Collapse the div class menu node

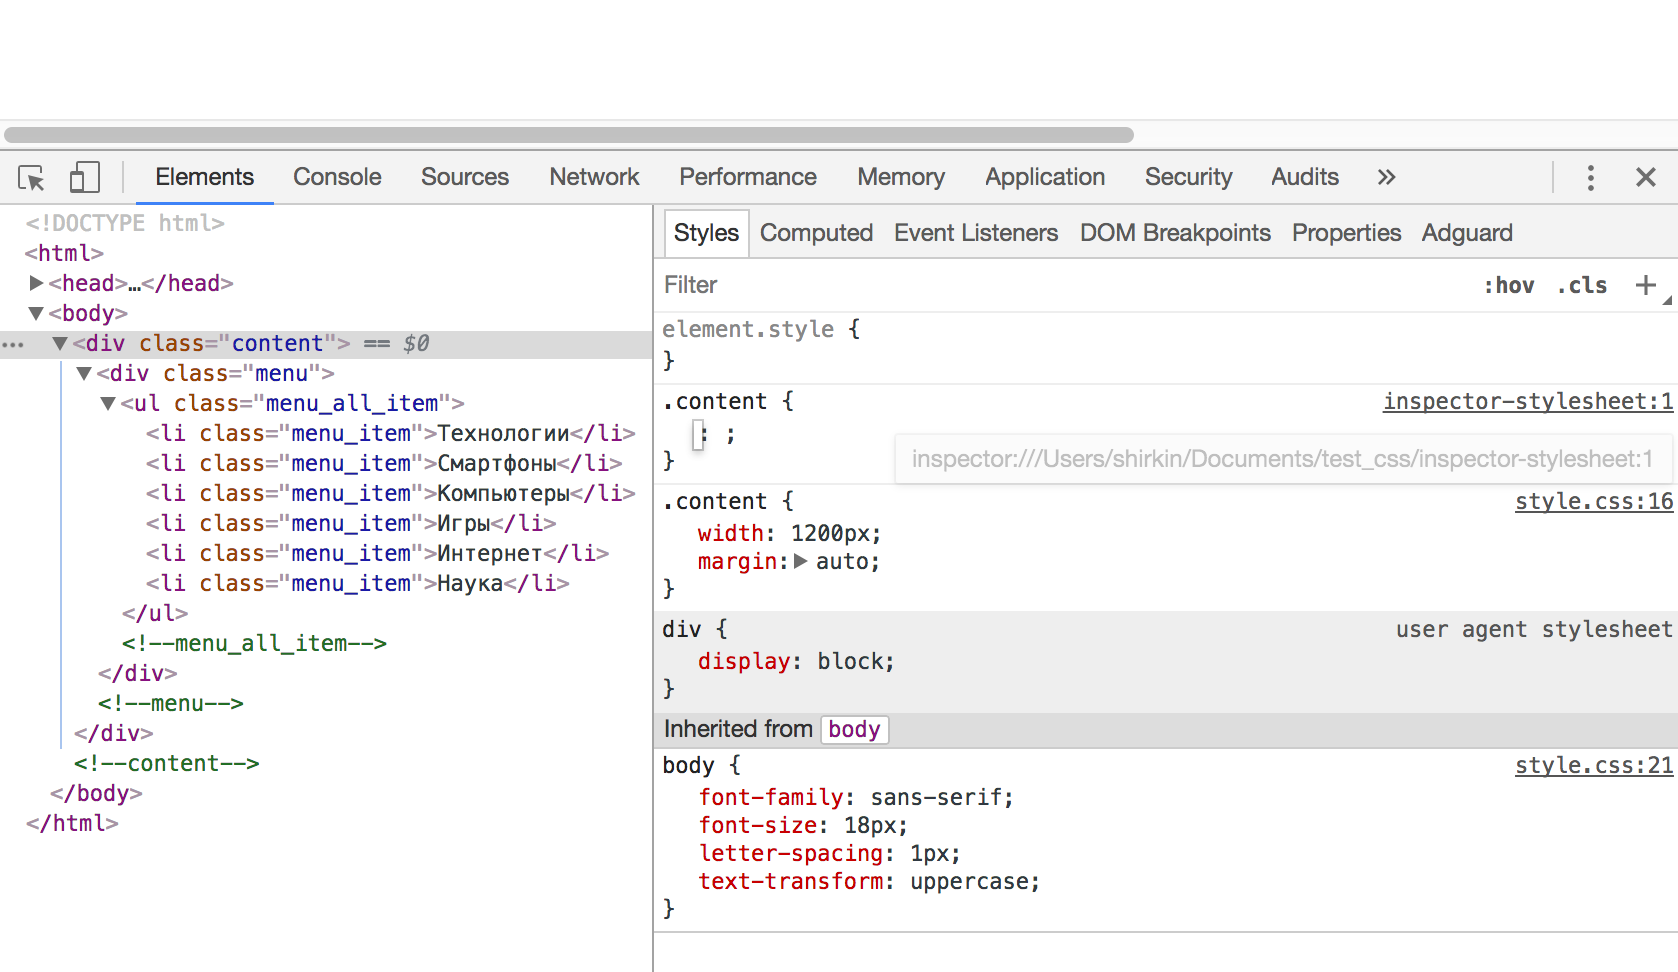[84, 373]
